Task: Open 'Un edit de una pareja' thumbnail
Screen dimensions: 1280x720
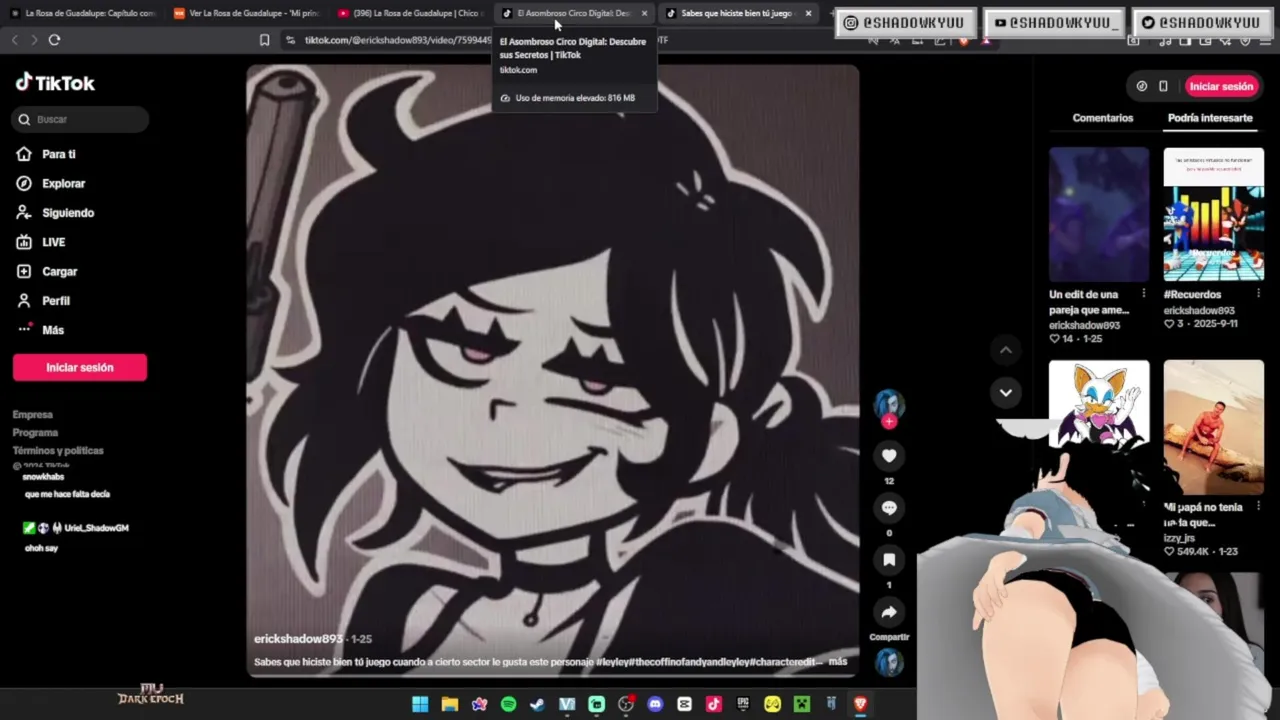Action: pos(1099,214)
